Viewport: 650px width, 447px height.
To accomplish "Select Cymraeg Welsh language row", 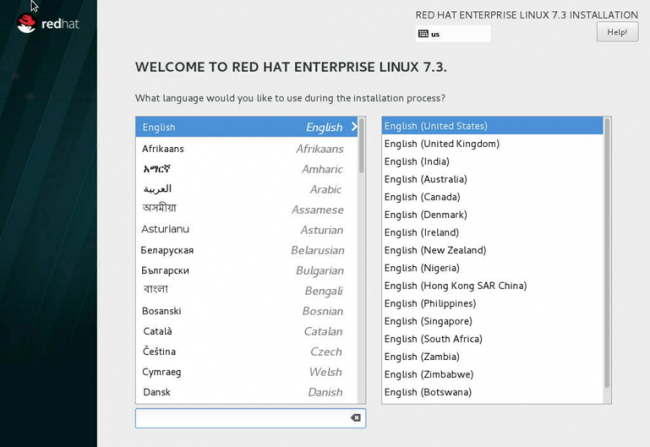I will (x=247, y=372).
